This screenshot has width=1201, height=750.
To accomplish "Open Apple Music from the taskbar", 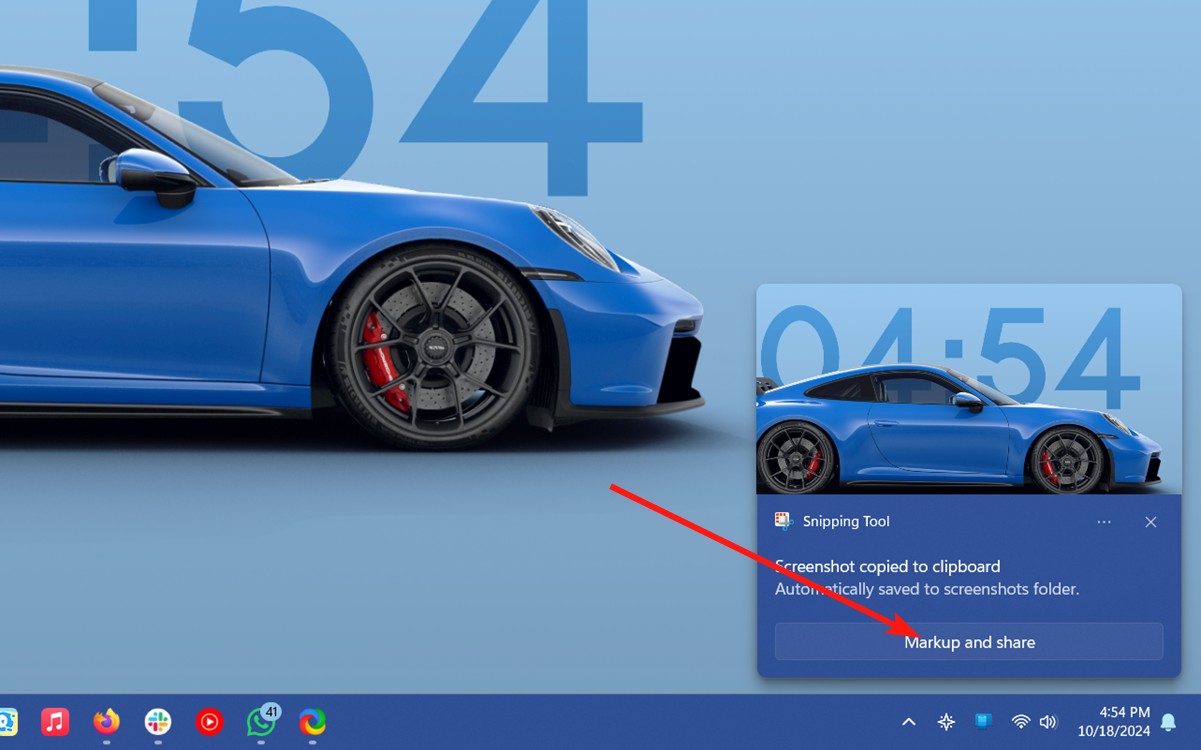I will [x=53, y=722].
